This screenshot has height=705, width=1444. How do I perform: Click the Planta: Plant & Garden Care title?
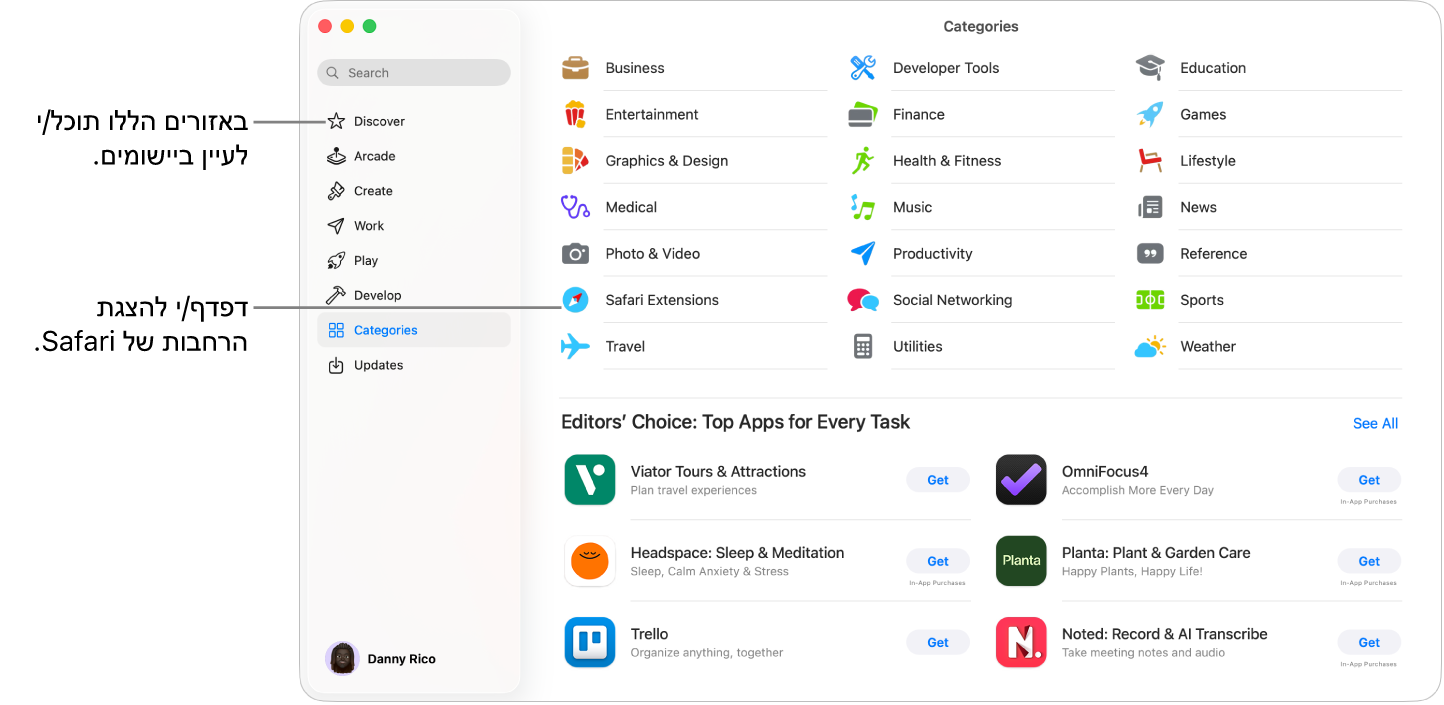click(x=1156, y=553)
